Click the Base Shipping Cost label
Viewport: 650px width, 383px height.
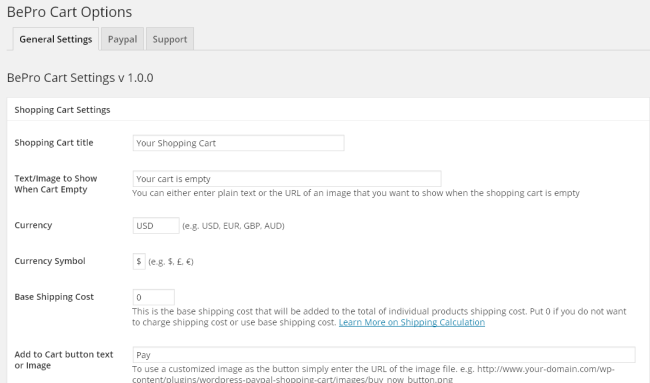click(54, 297)
